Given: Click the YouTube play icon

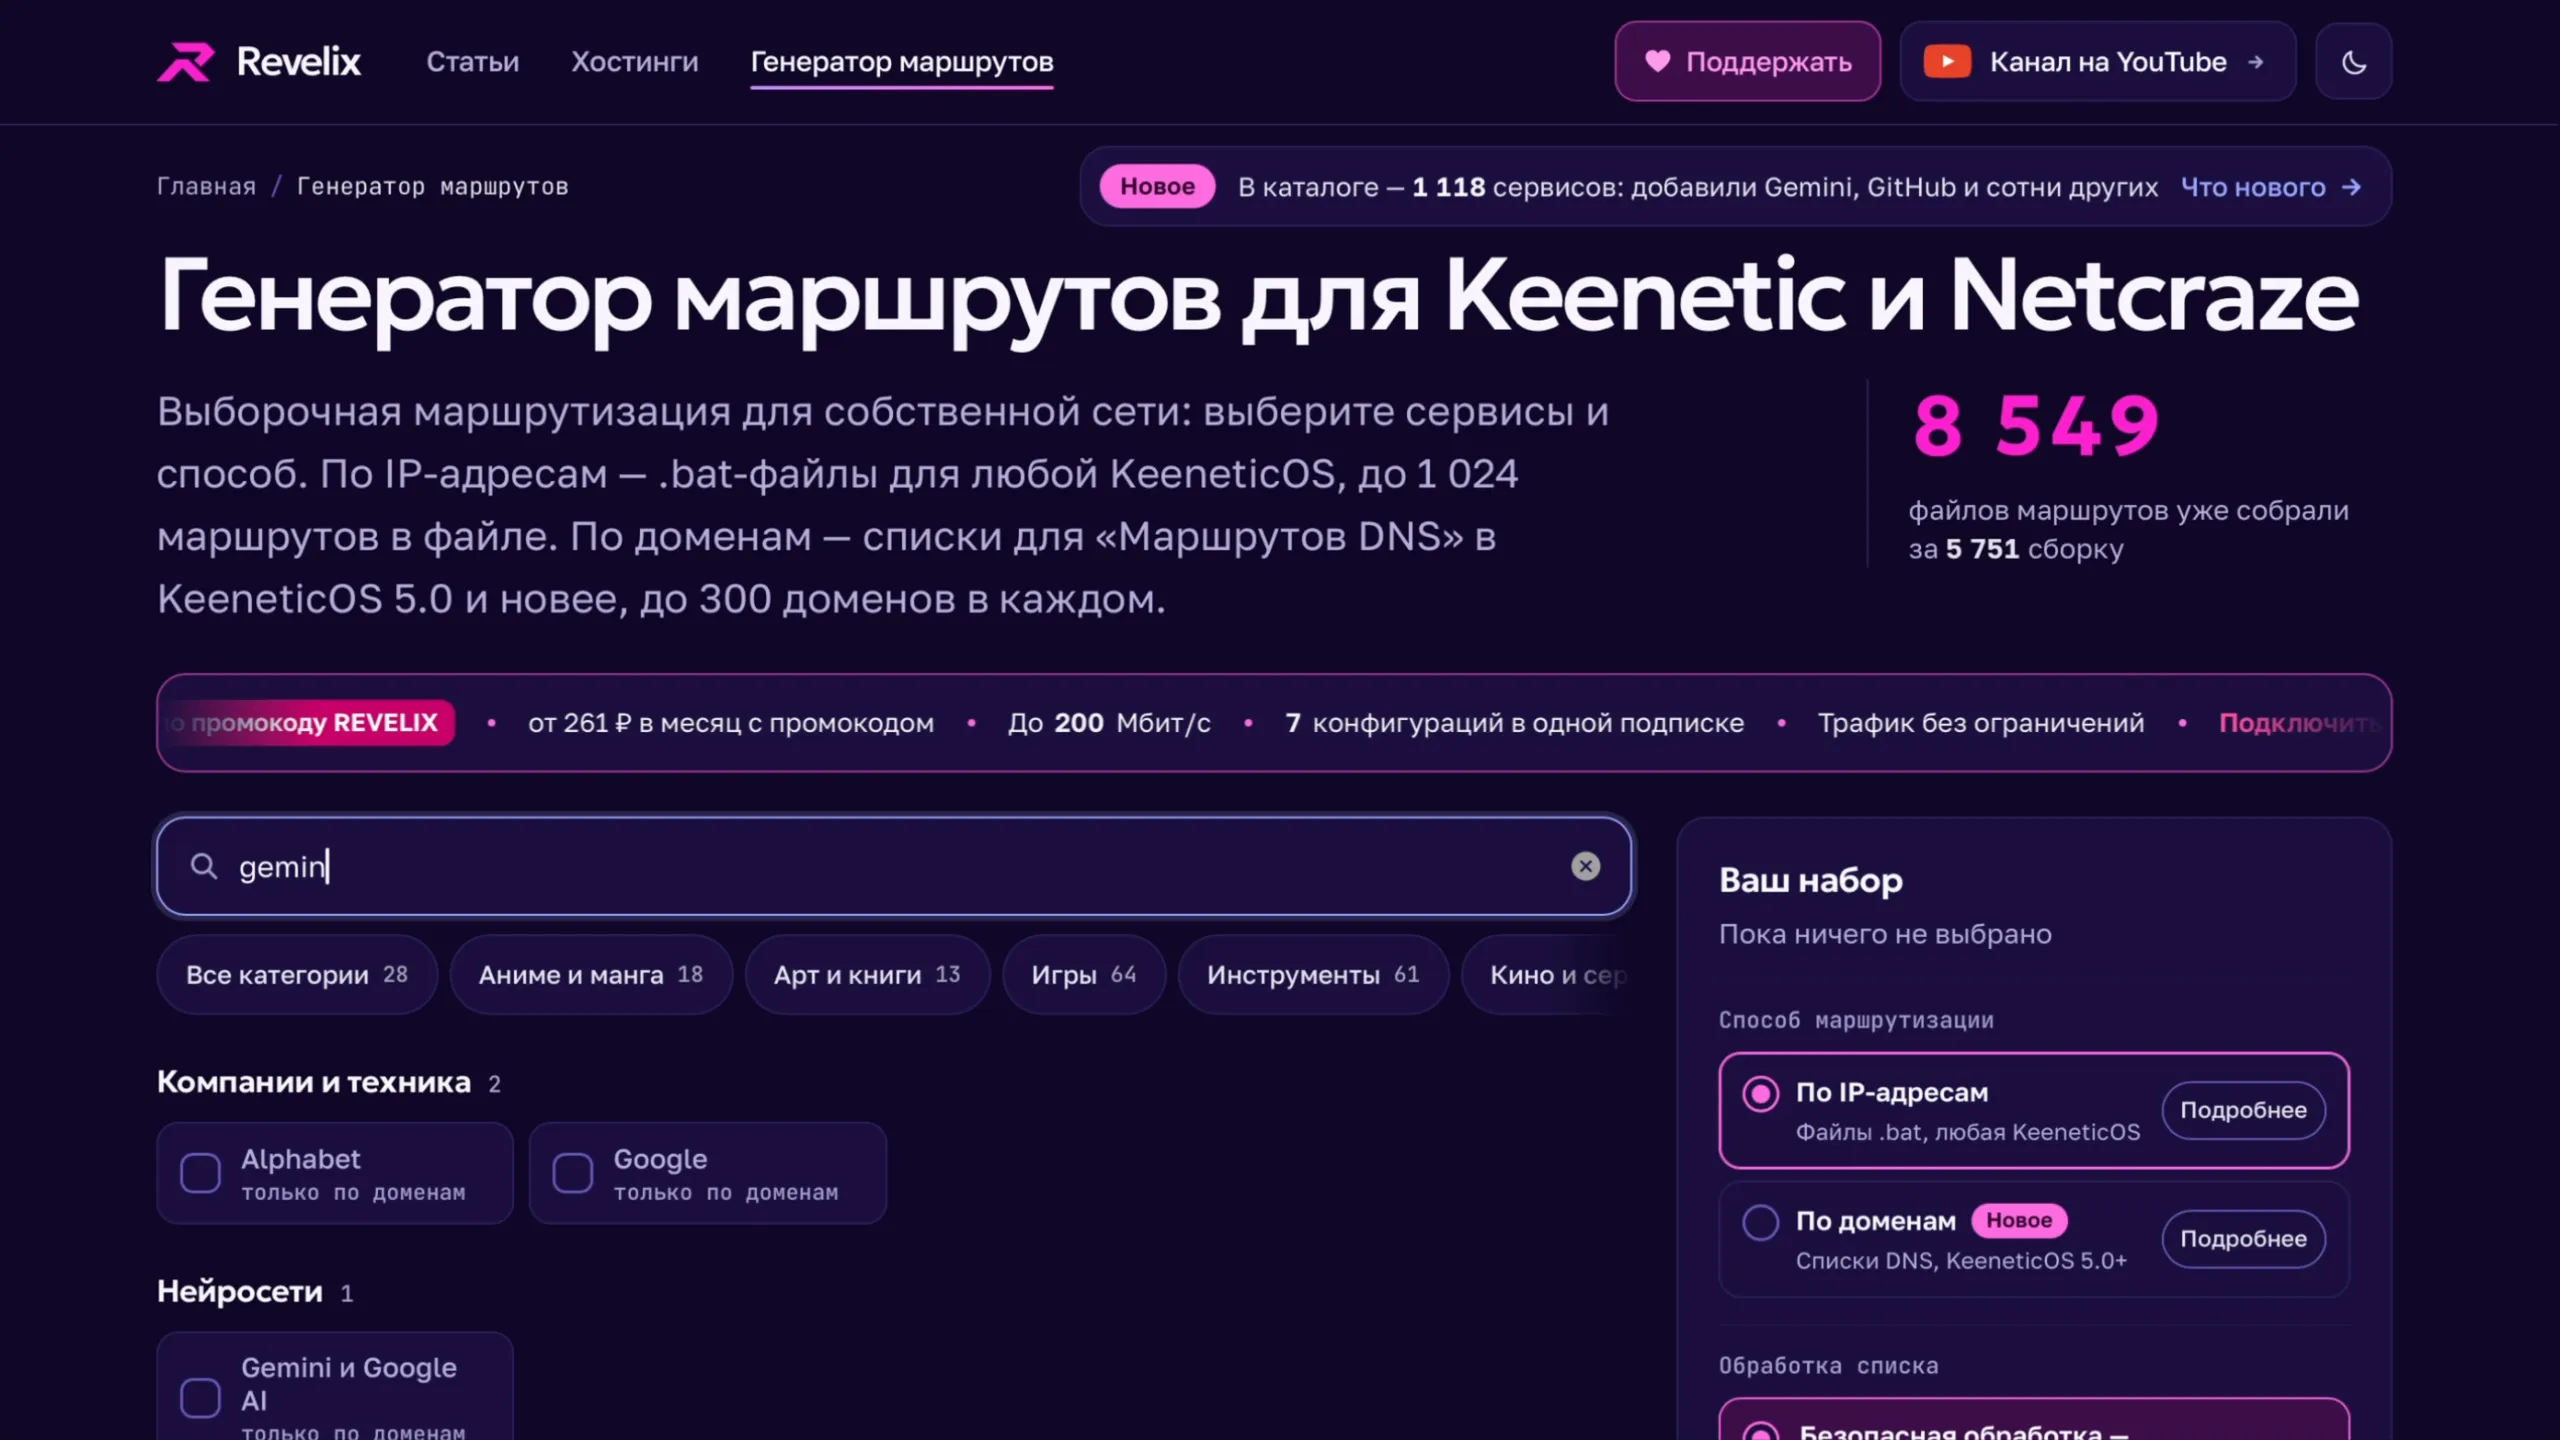Looking at the screenshot, I should pos(1947,62).
